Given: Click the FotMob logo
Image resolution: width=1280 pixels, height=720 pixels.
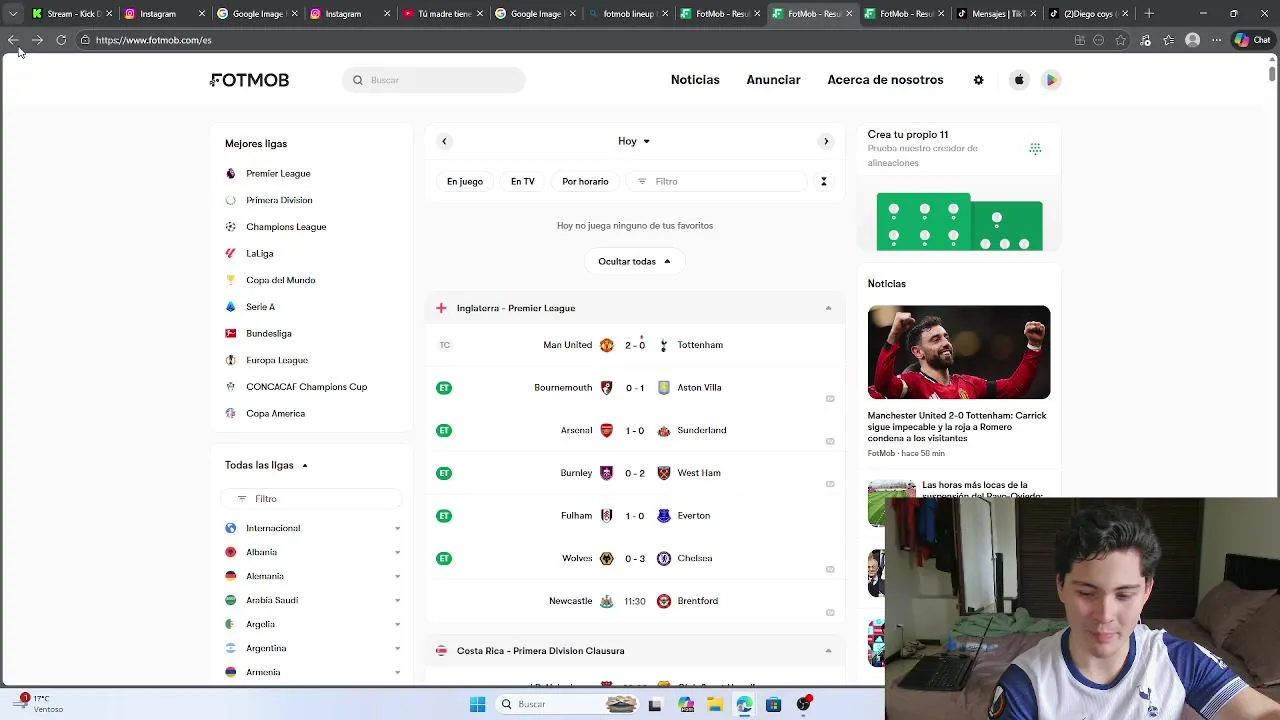Looking at the screenshot, I should (249, 80).
